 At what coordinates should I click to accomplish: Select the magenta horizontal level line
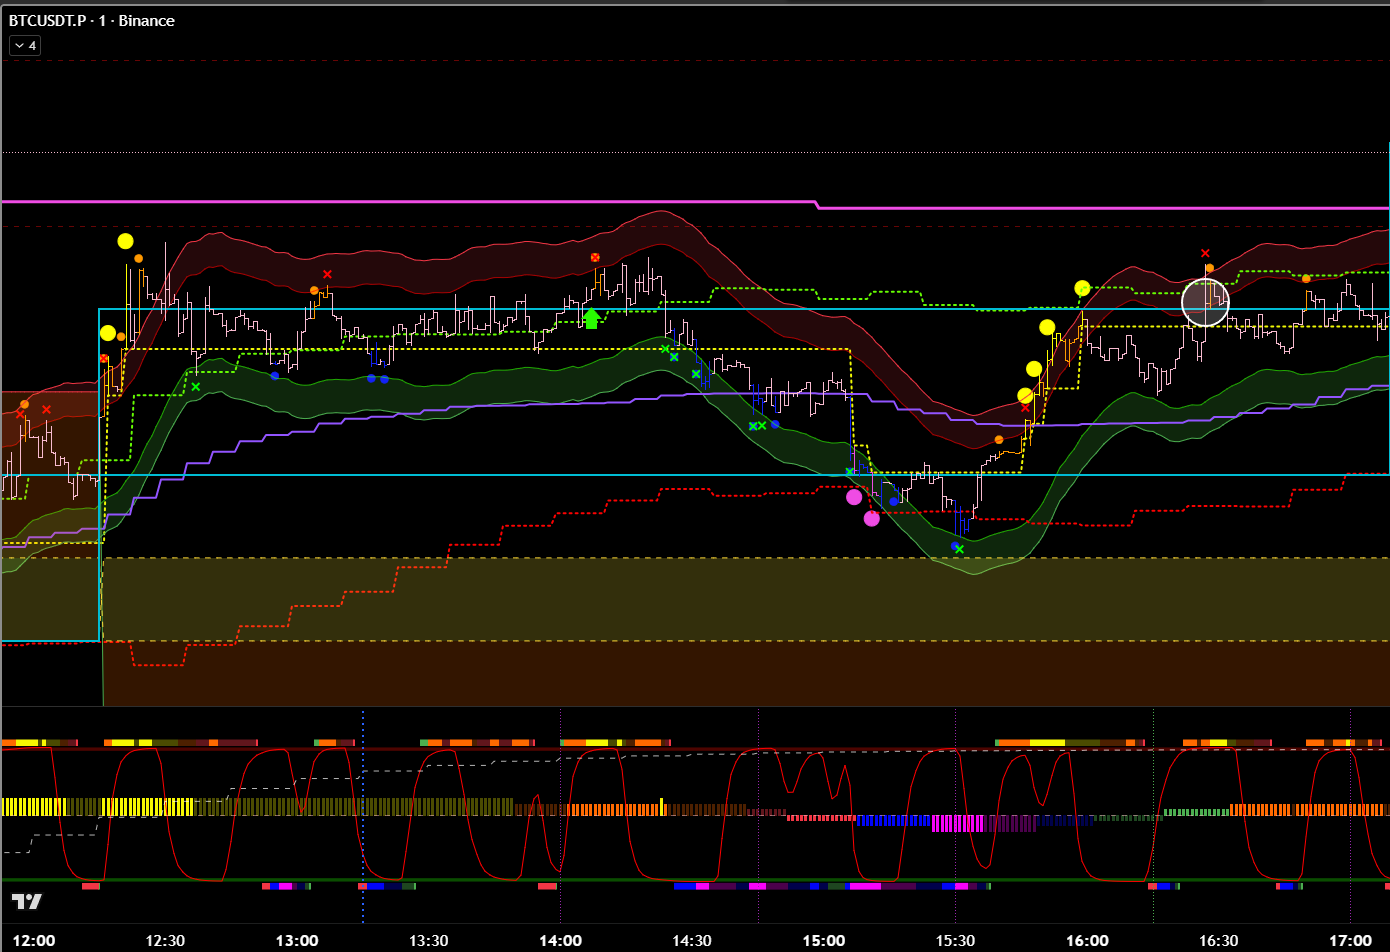pos(400,202)
